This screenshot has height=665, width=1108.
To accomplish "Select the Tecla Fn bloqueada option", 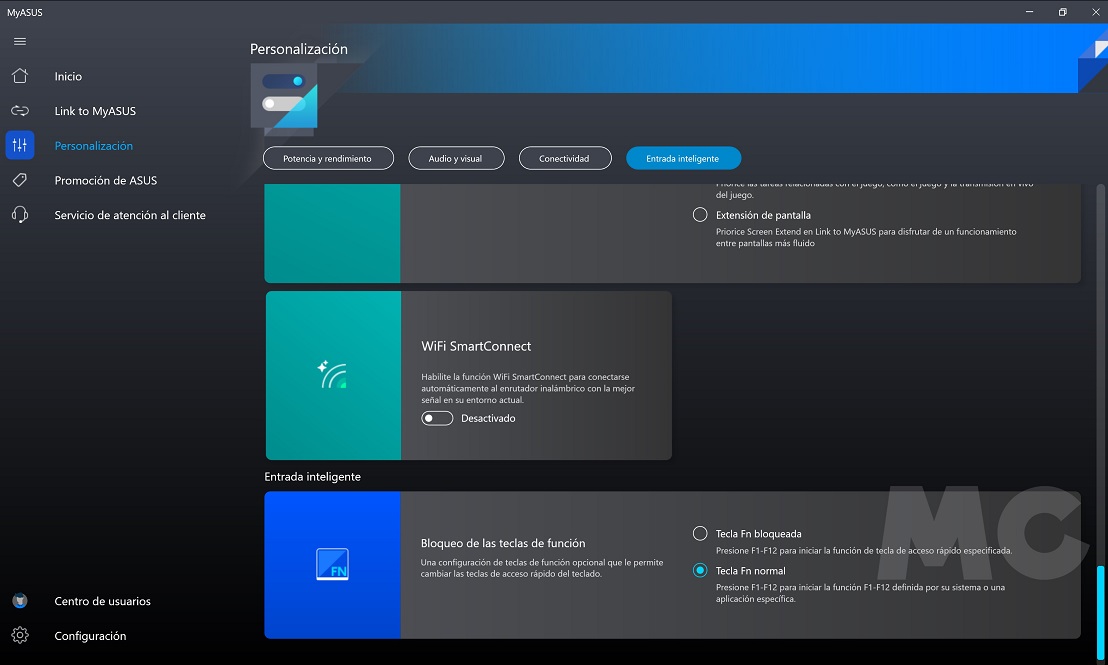I will click(700, 534).
